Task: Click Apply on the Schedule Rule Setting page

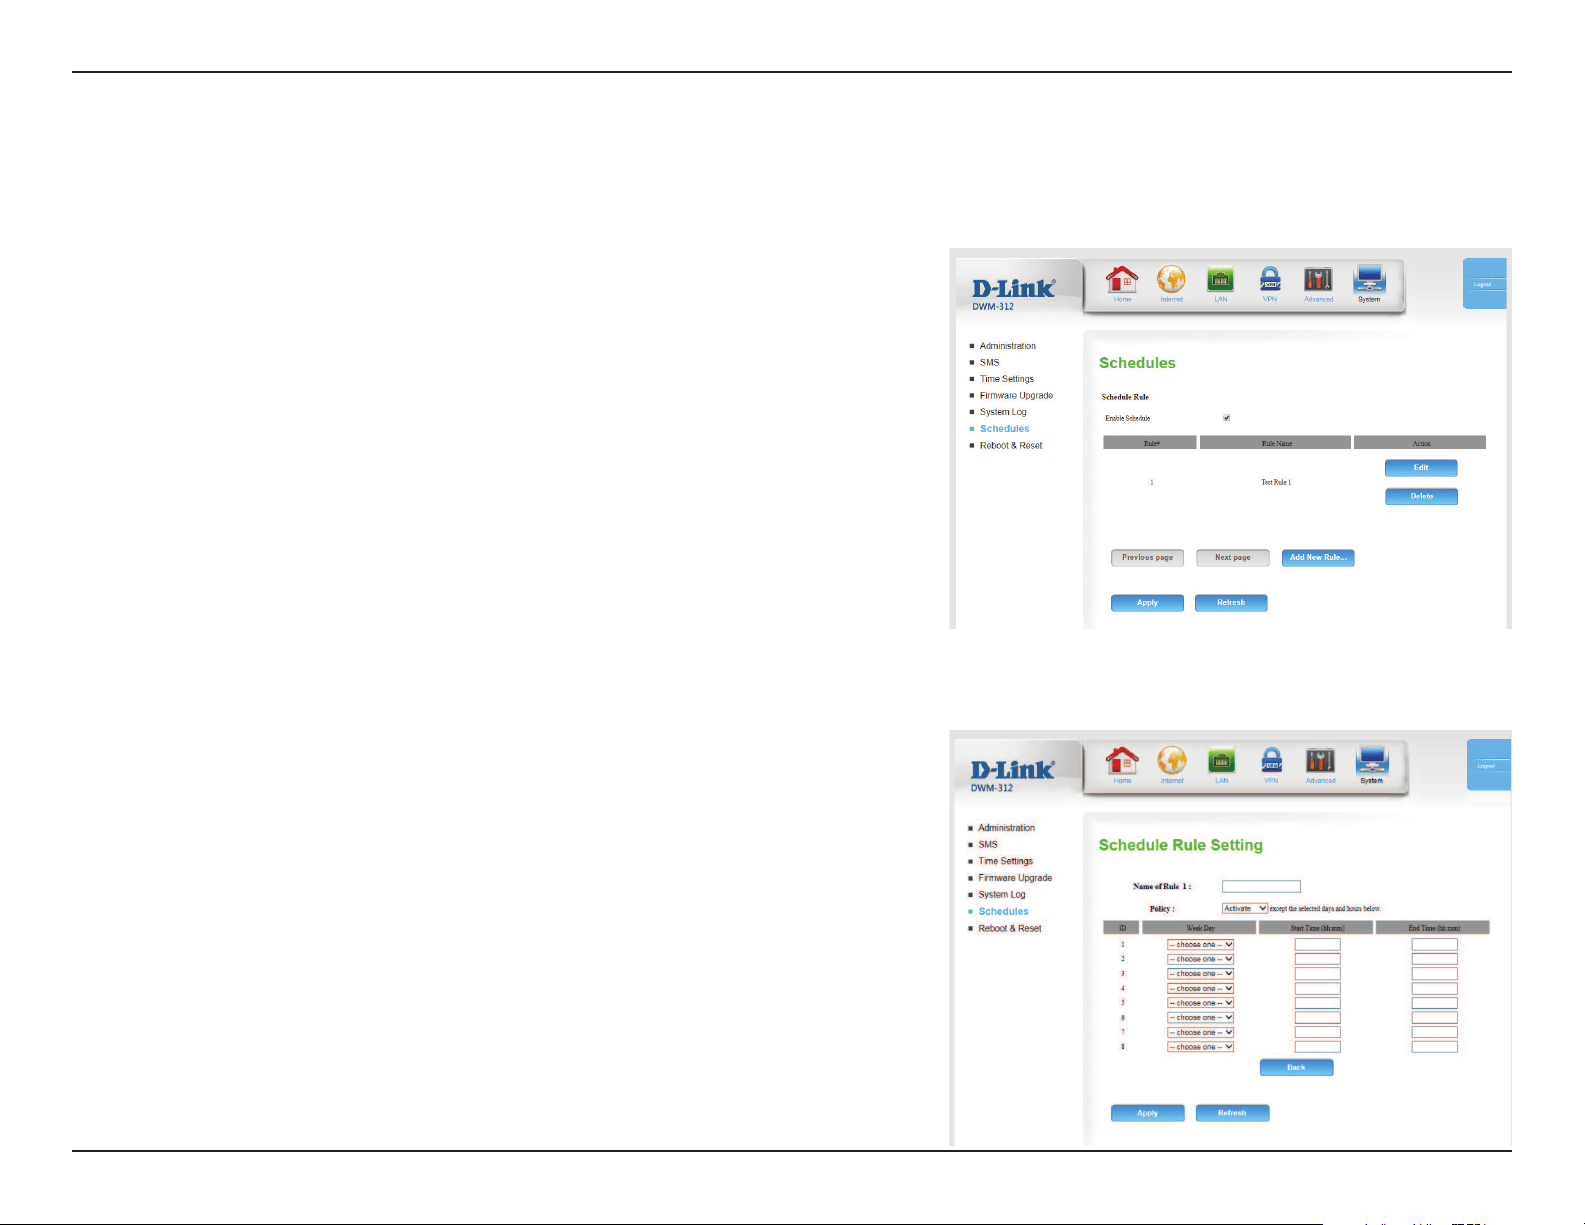Action: pos(1147,1113)
